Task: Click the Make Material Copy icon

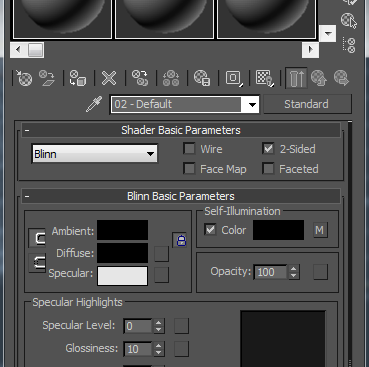Action: [x=140, y=78]
